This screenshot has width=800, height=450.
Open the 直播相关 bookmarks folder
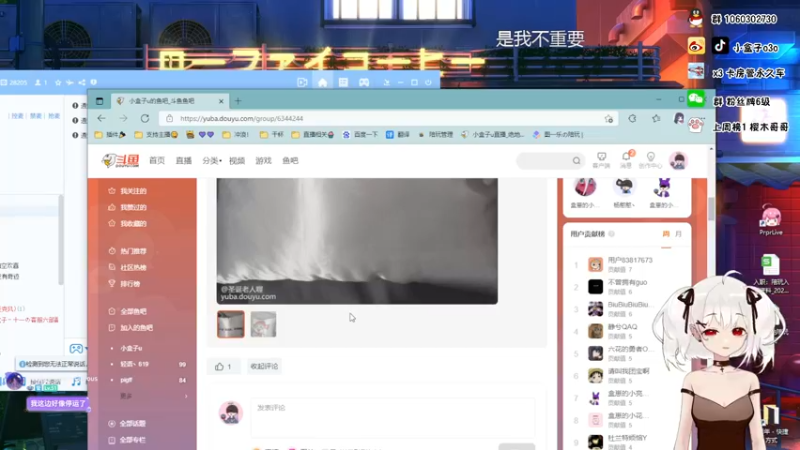[312, 135]
